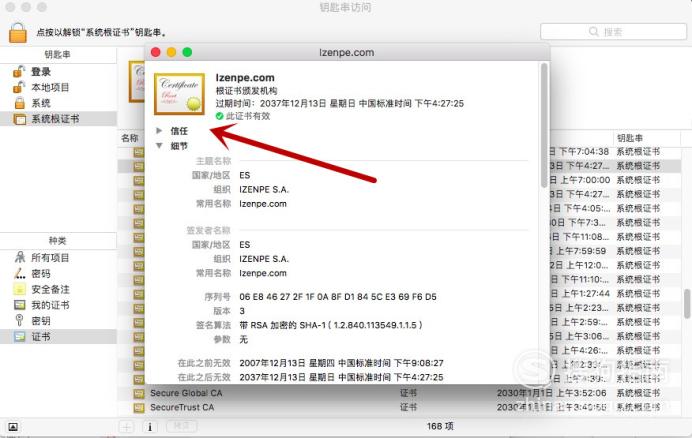This screenshot has width=692, height=438.
Task: Click the subject organization IZENPE S.A.
Action: pos(264,189)
